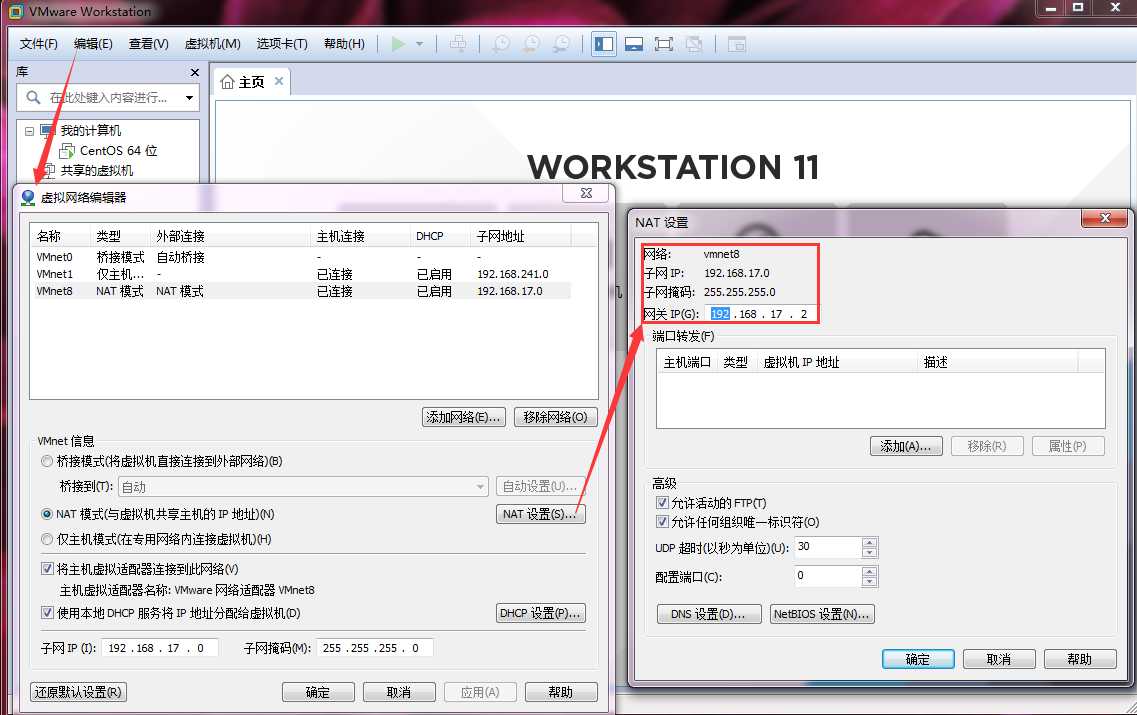The width and height of the screenshot is (1137, 715).
Task: Click the library search magnifier icon
Action: click(x=33, y=97)
